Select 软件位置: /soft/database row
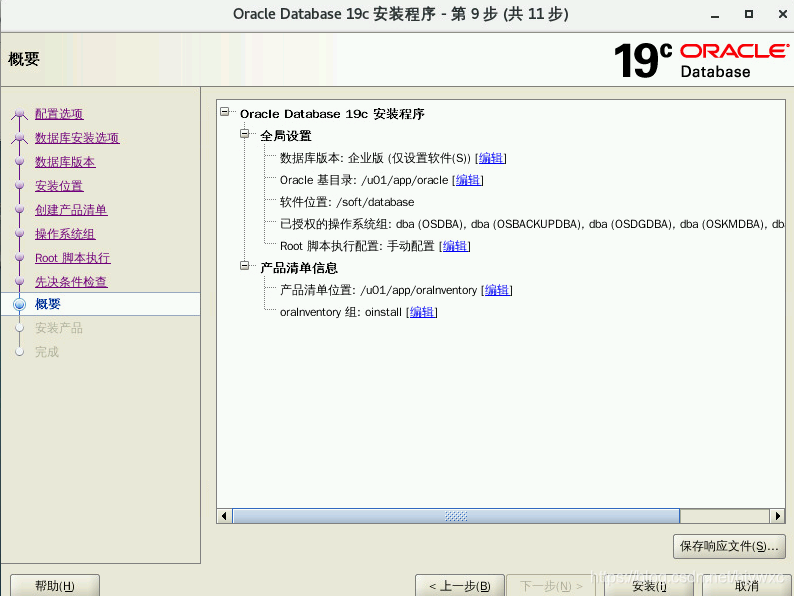 (347, 202)
